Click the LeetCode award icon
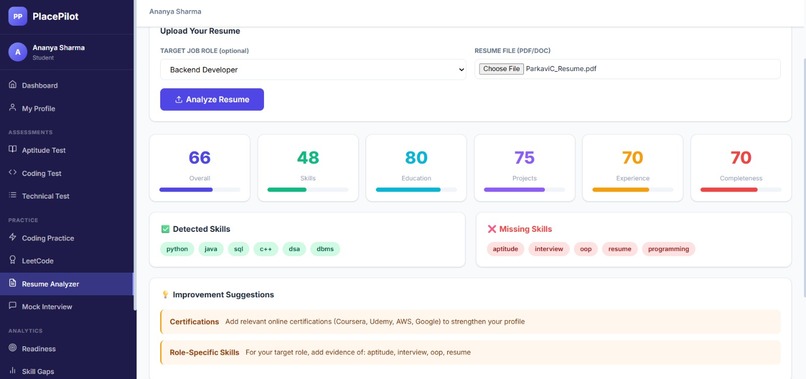This screenshot has width=806, height=379. [x=13, y=260]
